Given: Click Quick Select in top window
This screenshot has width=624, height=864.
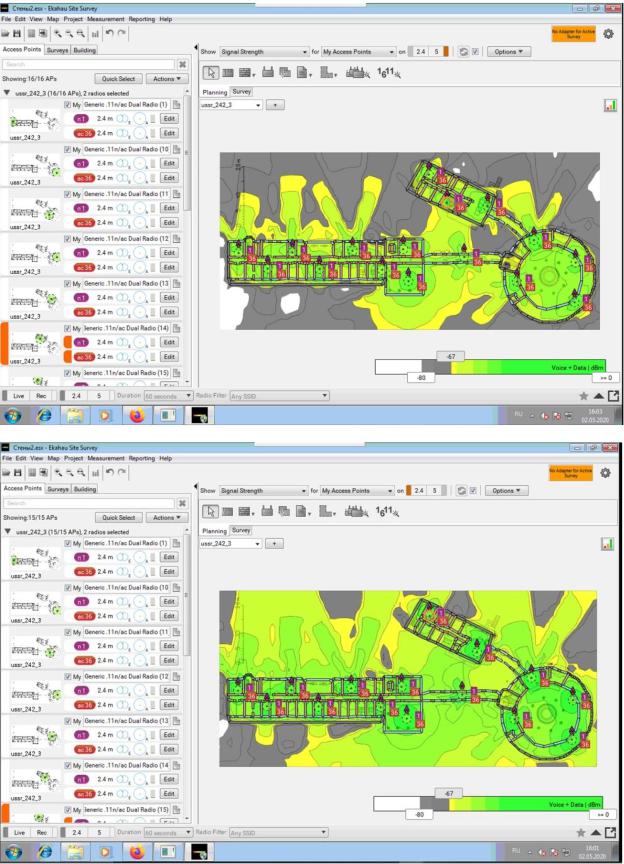Looking at the screenshot, I should pos(118,79).
